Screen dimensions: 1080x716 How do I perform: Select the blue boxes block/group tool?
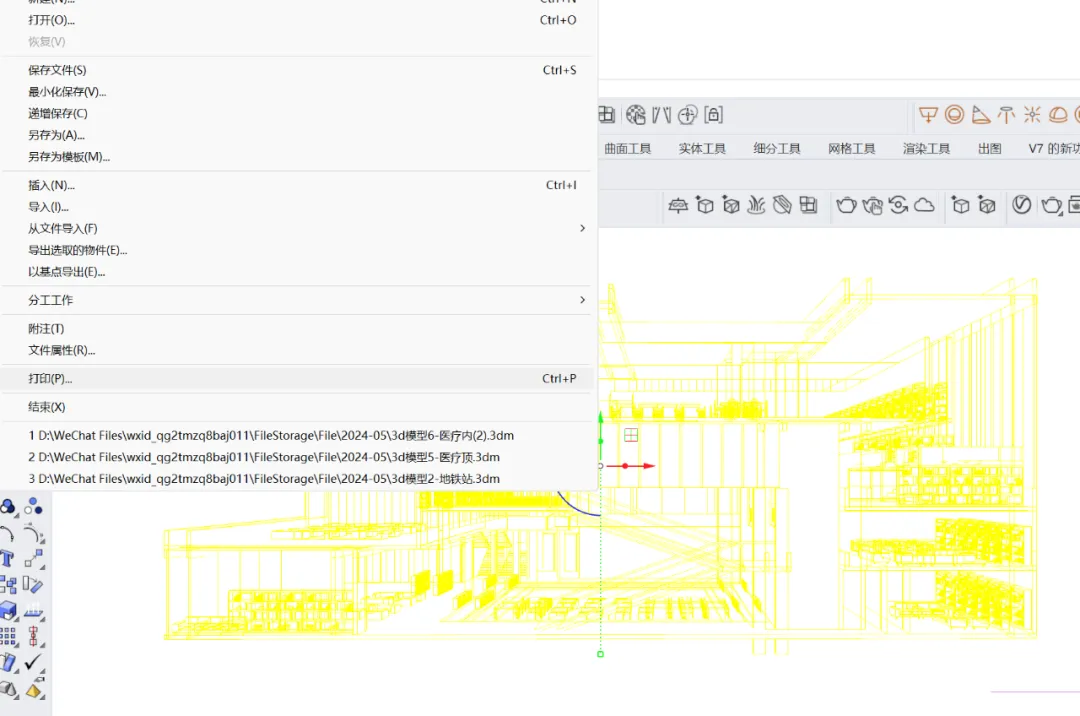[8, 585]
